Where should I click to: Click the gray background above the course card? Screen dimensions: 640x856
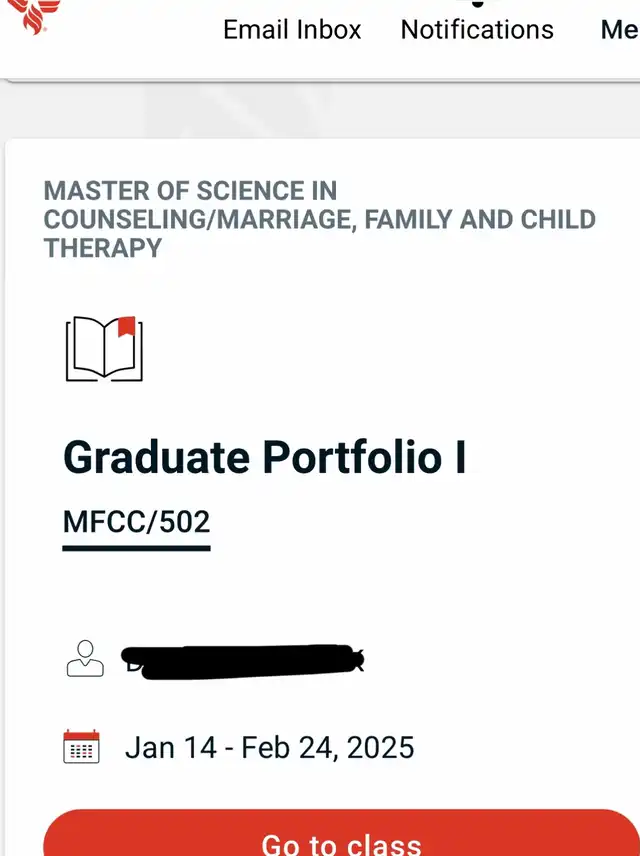click(x=320, y=112)
